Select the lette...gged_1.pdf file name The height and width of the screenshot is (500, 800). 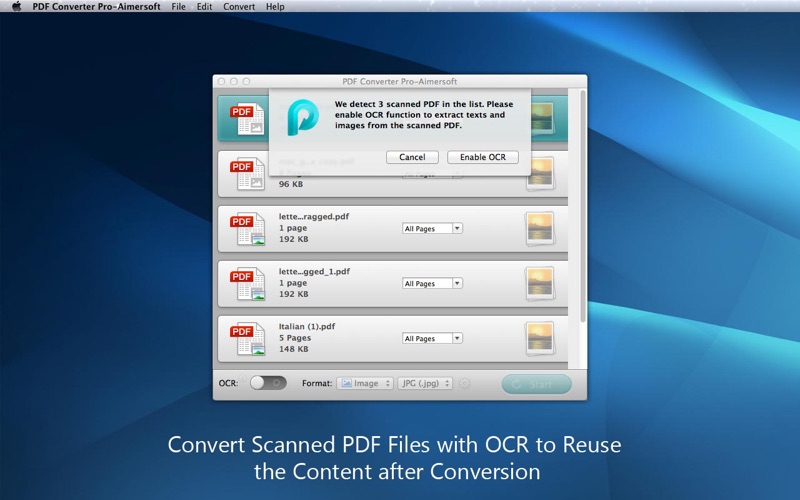pos(314,271)
